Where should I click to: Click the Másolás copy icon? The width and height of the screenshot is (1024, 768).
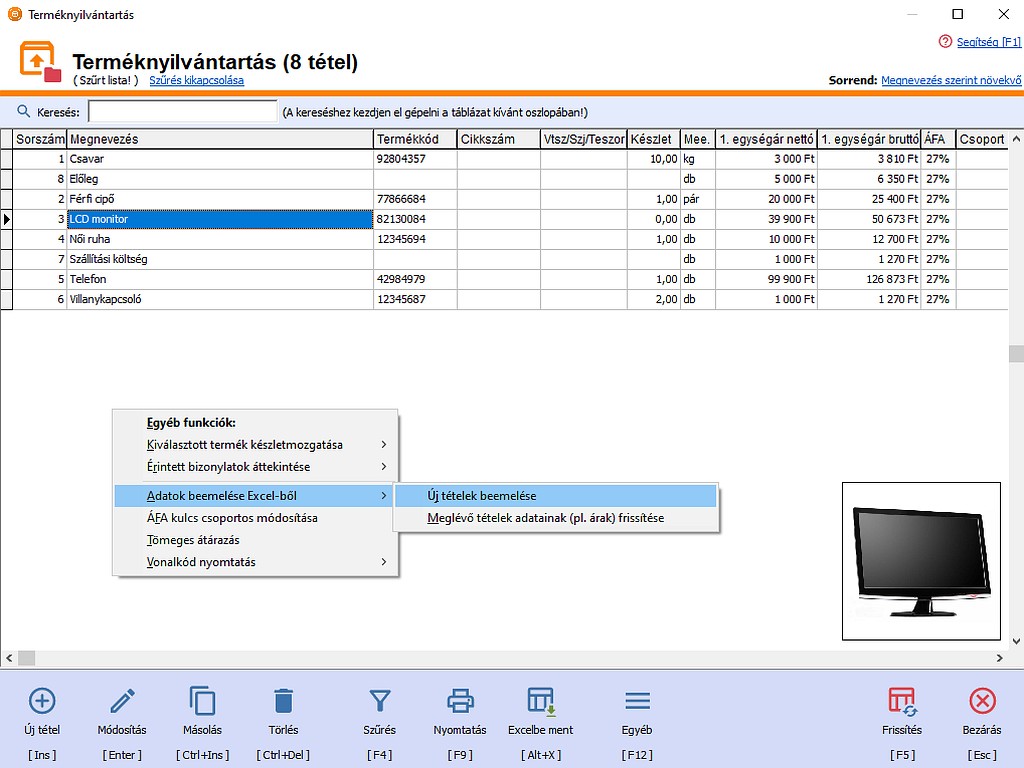pos(202,701)
